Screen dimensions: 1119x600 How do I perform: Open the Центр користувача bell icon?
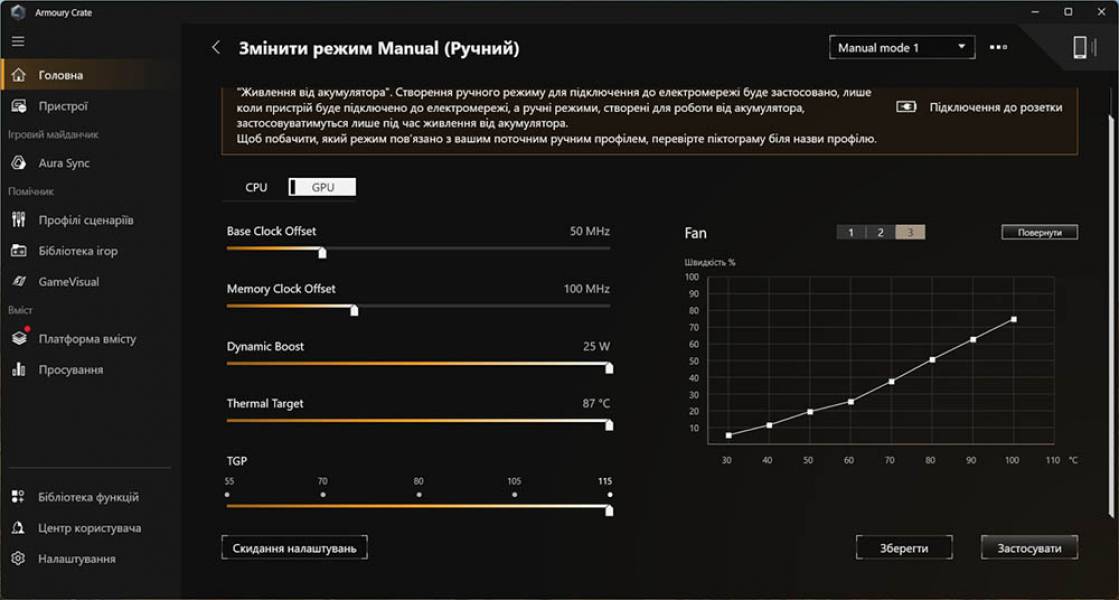pos(19,527)
